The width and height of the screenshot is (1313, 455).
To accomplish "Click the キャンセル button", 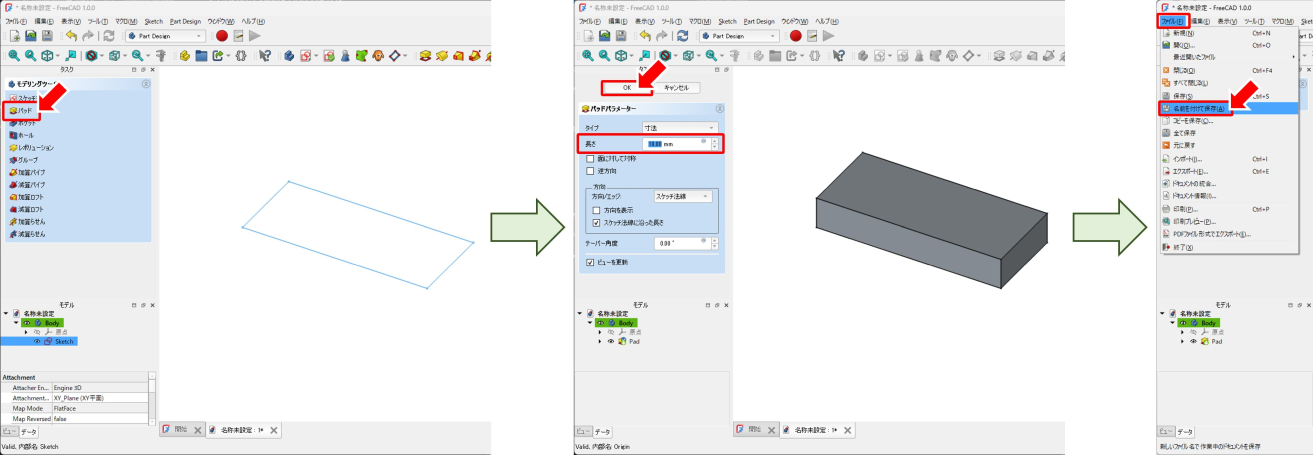I will click(676, 88).
